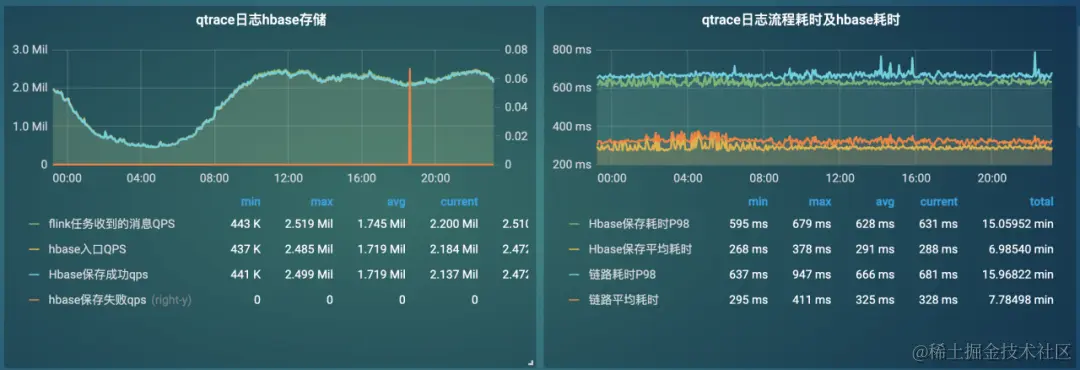The image size is (1080, 370).
Task: Click the orange color line beside 链路平均耗时
Action: [x=574, y=300]
